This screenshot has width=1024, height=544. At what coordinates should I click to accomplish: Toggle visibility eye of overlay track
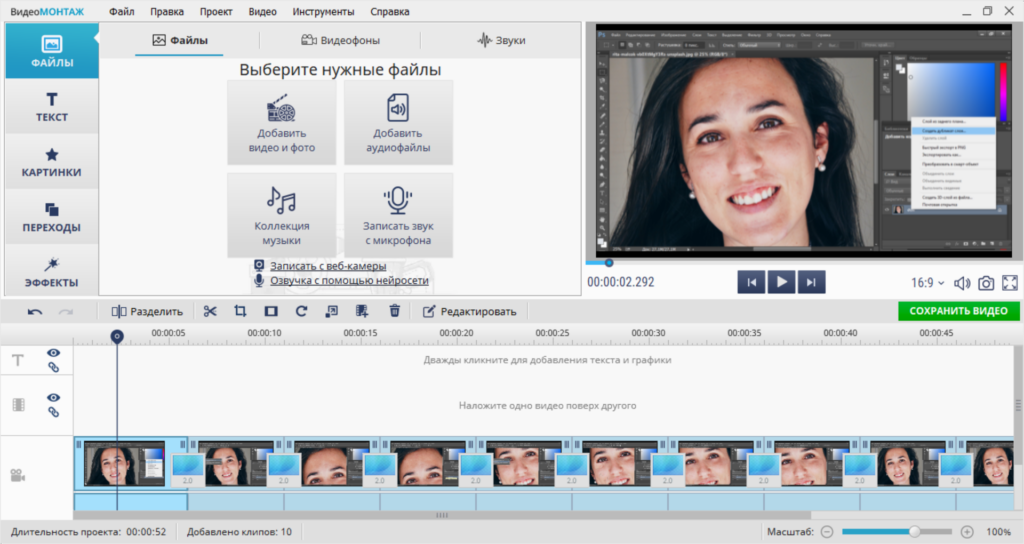click(x=54, y=397)
